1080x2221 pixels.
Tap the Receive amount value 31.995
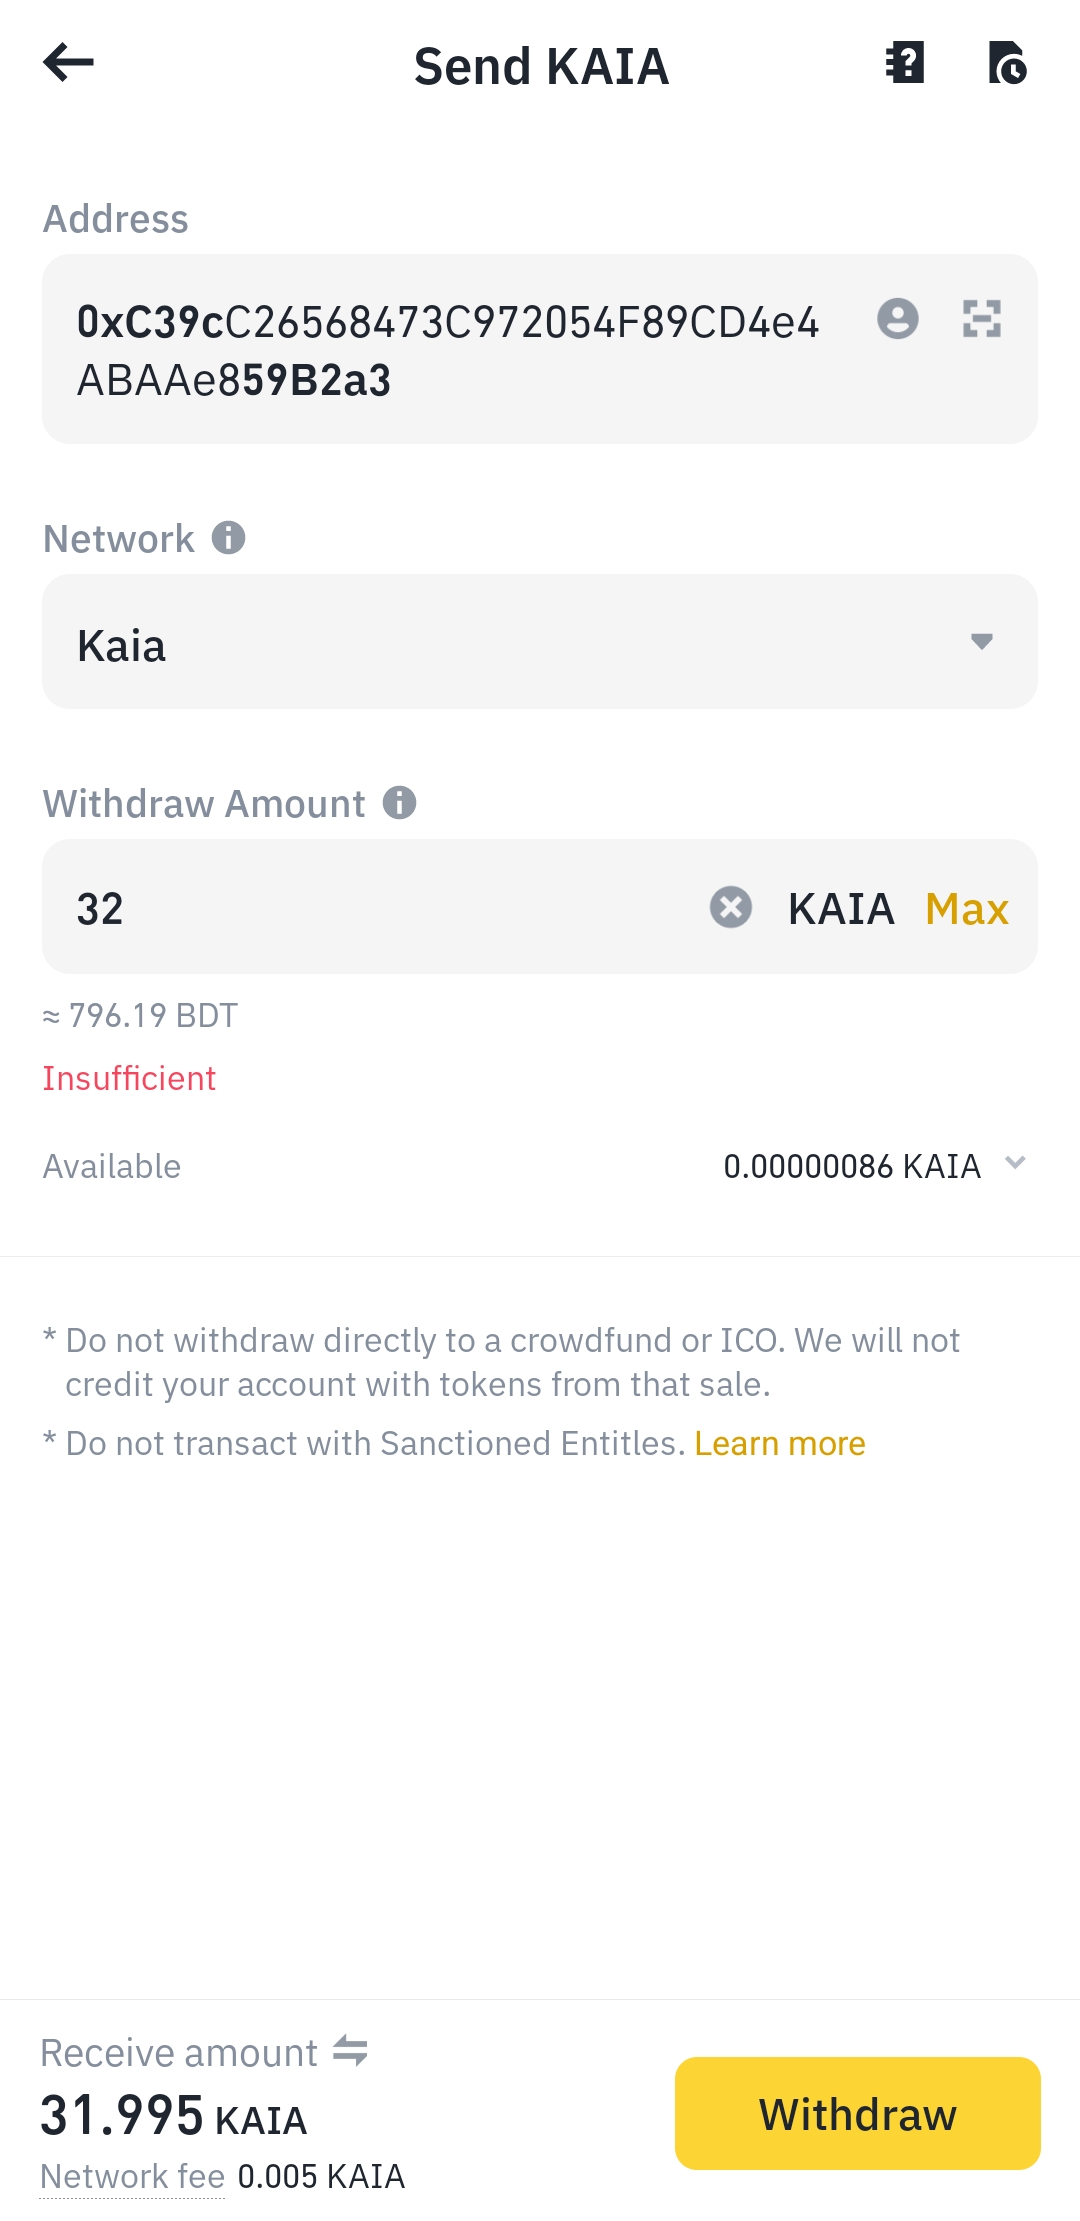pos(122,2116)
